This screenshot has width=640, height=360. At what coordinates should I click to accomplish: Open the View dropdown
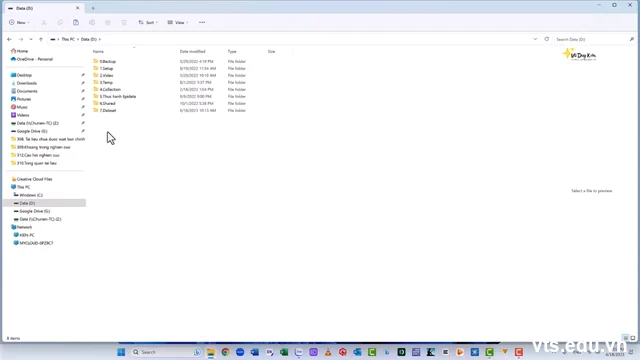pyautogui.click(x=178, y=22)
